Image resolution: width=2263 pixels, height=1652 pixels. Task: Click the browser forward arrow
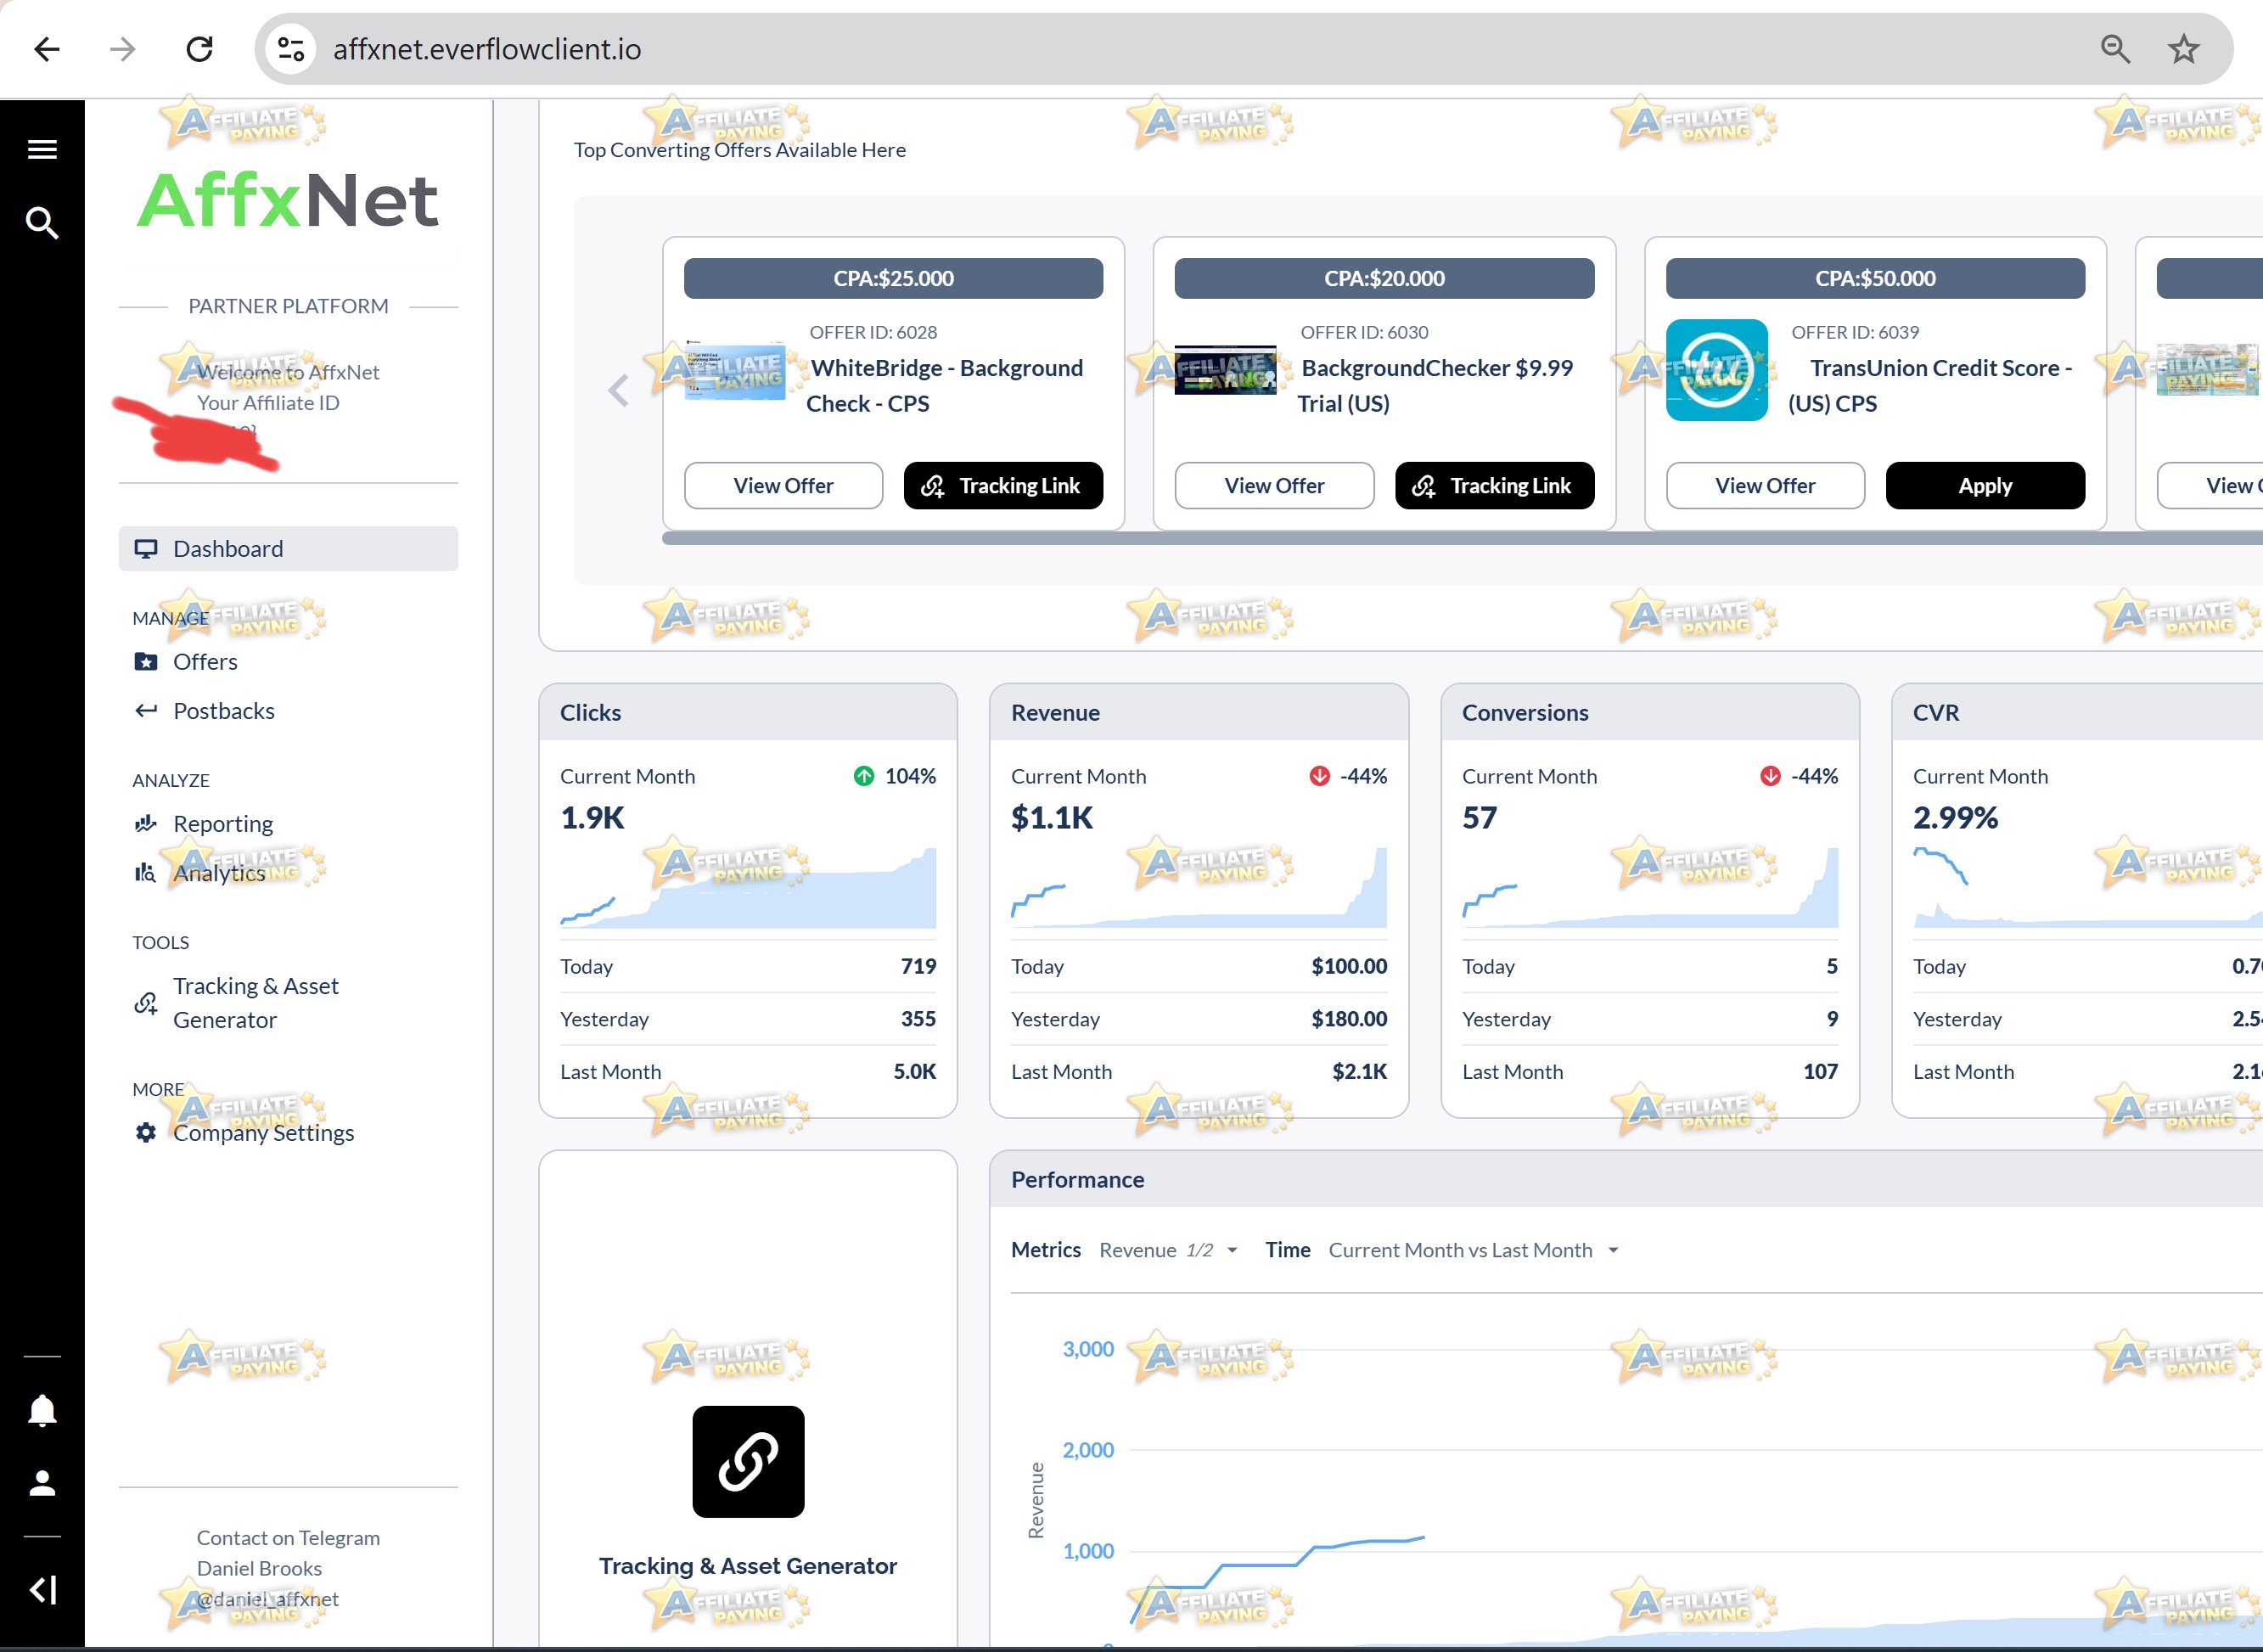click(123, 49)
